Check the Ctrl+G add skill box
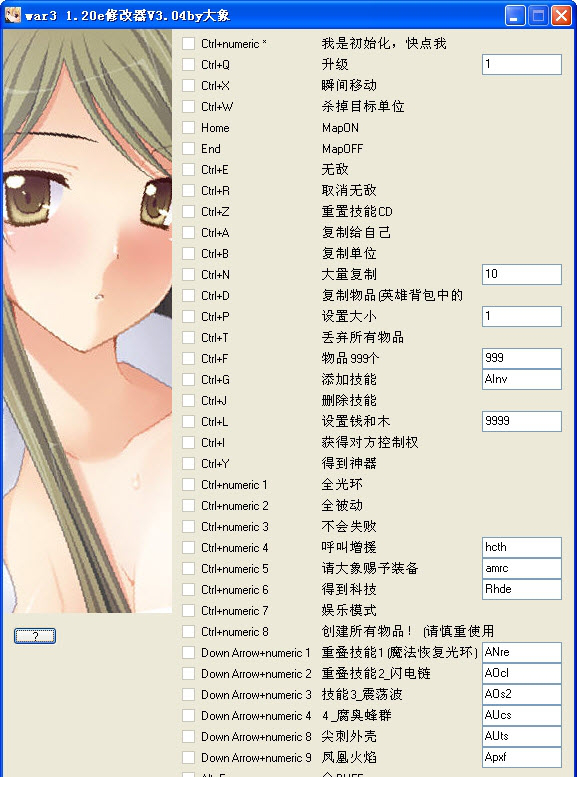 pos(189,379)
